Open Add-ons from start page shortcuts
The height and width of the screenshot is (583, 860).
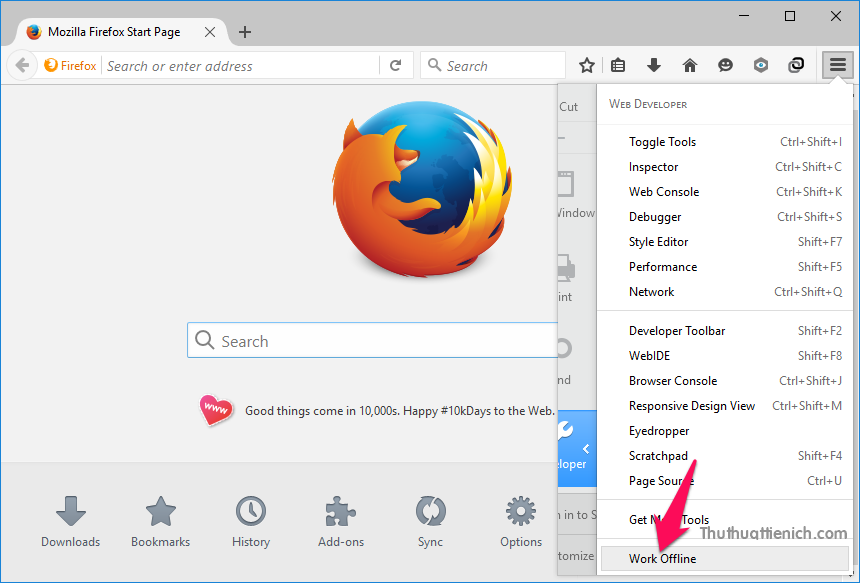click(x=341, y=522)
